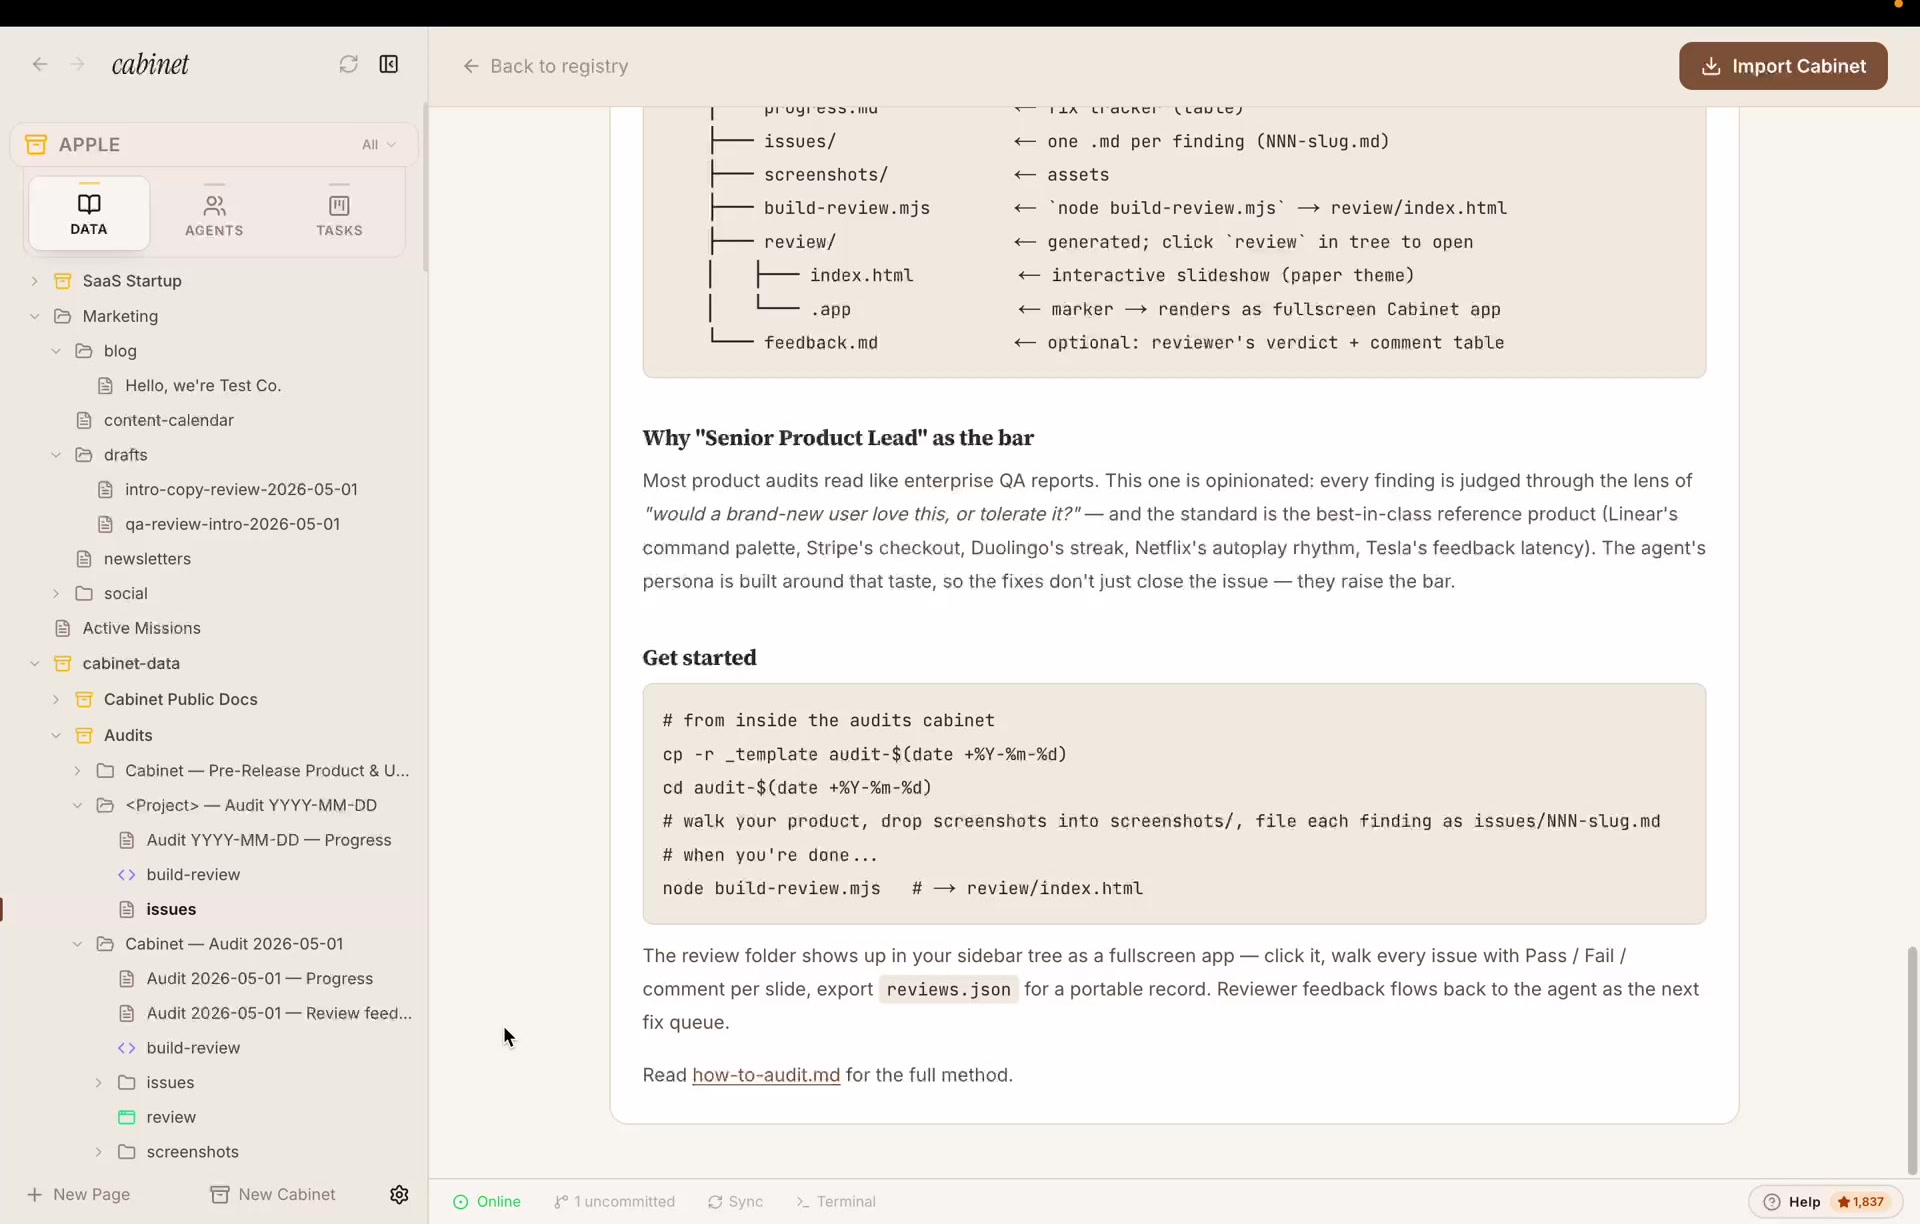
Task: Click the SaaS Startup cabinet icon
Action: click(63, 281)
